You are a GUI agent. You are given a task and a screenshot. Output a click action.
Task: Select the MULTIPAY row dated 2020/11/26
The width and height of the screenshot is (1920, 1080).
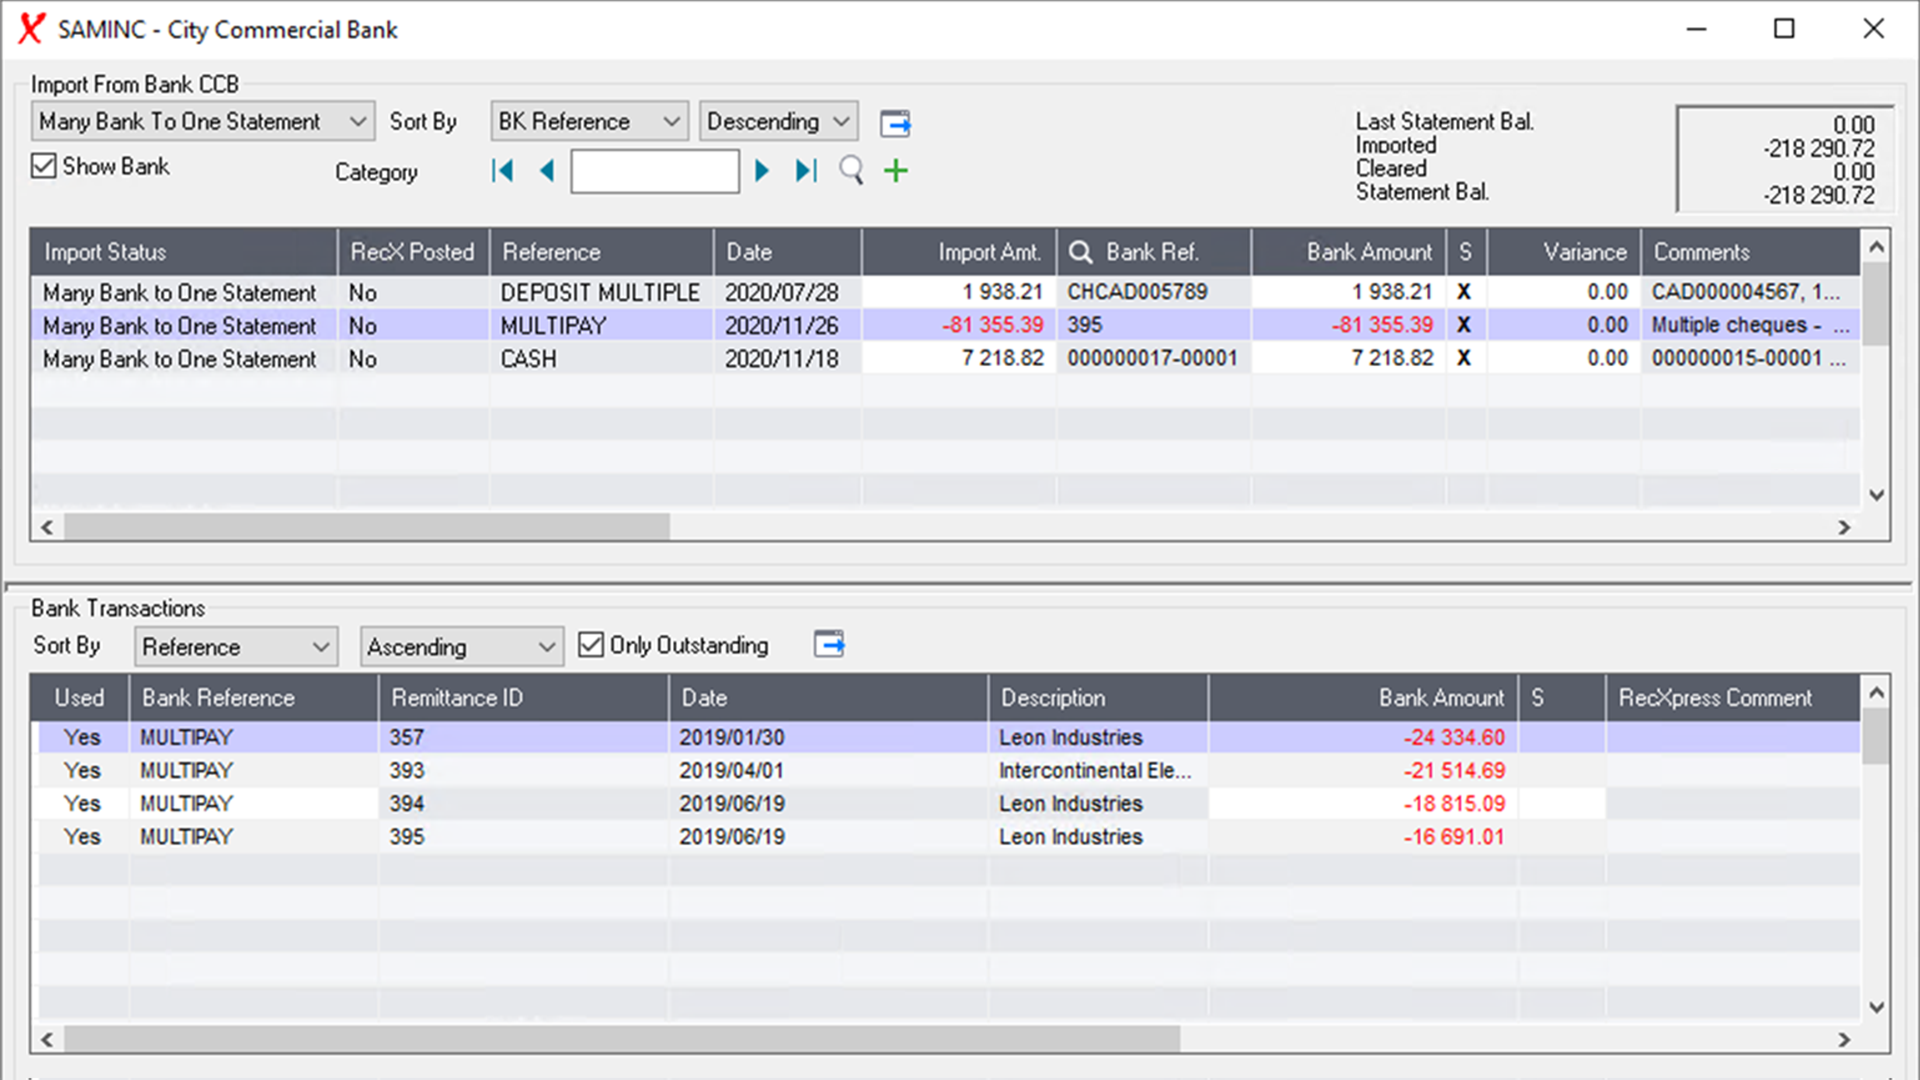pos(945,325)
